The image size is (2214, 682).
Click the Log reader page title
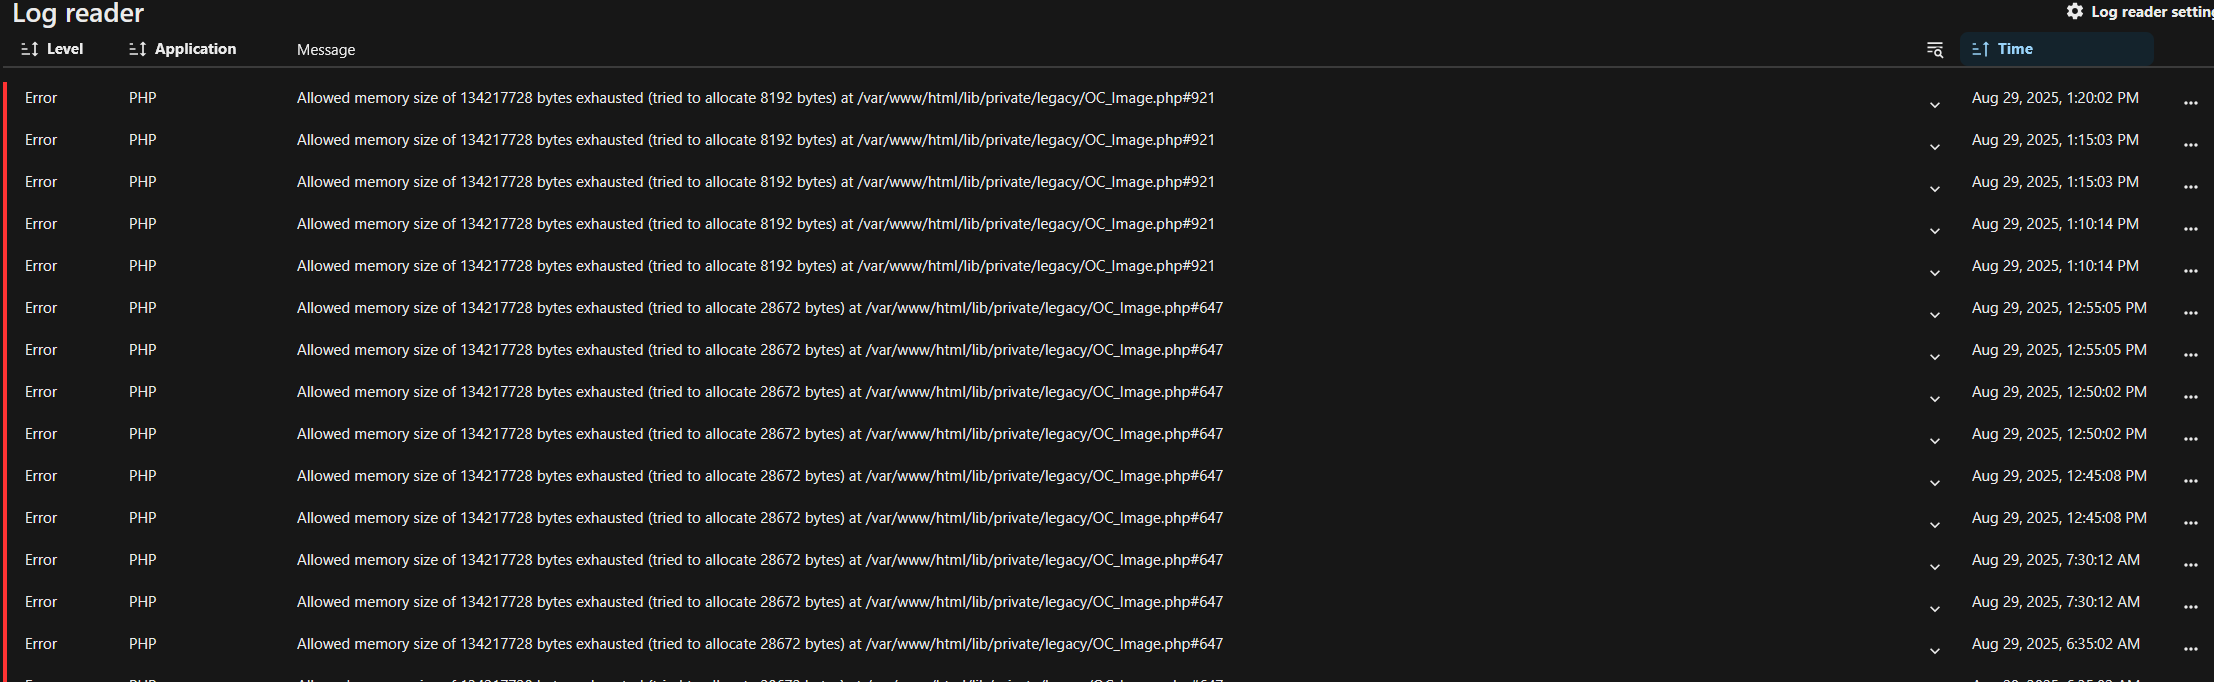pos(78,13)
